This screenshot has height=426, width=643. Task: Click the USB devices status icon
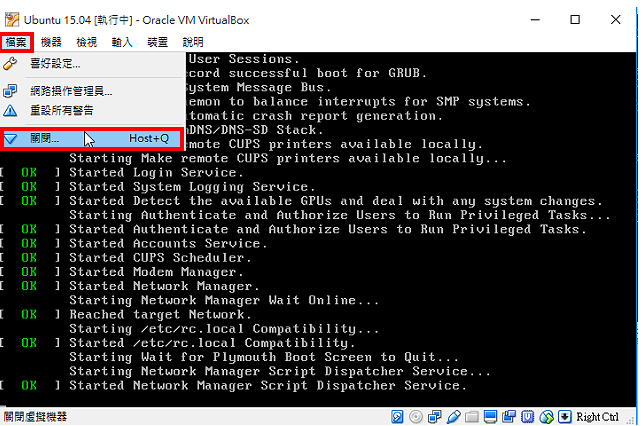453,417
